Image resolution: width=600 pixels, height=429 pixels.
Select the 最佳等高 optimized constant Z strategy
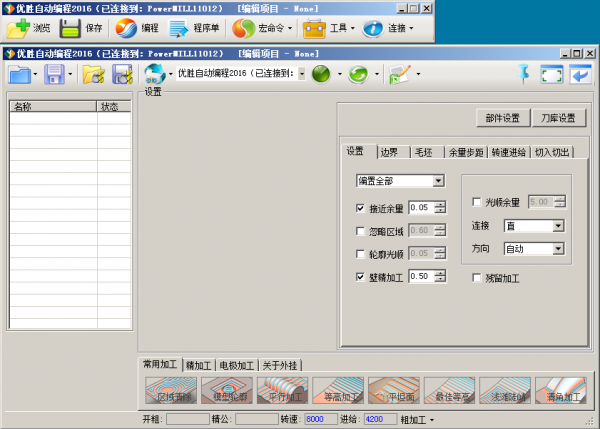coord(449,390)
